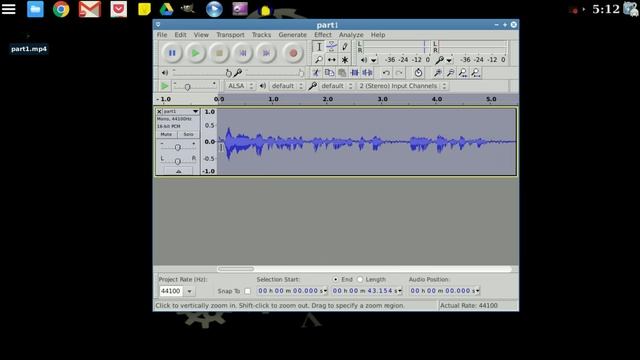Close the part1 track with X button
Screen dimensions: 640x360
[x=159, y=111]
